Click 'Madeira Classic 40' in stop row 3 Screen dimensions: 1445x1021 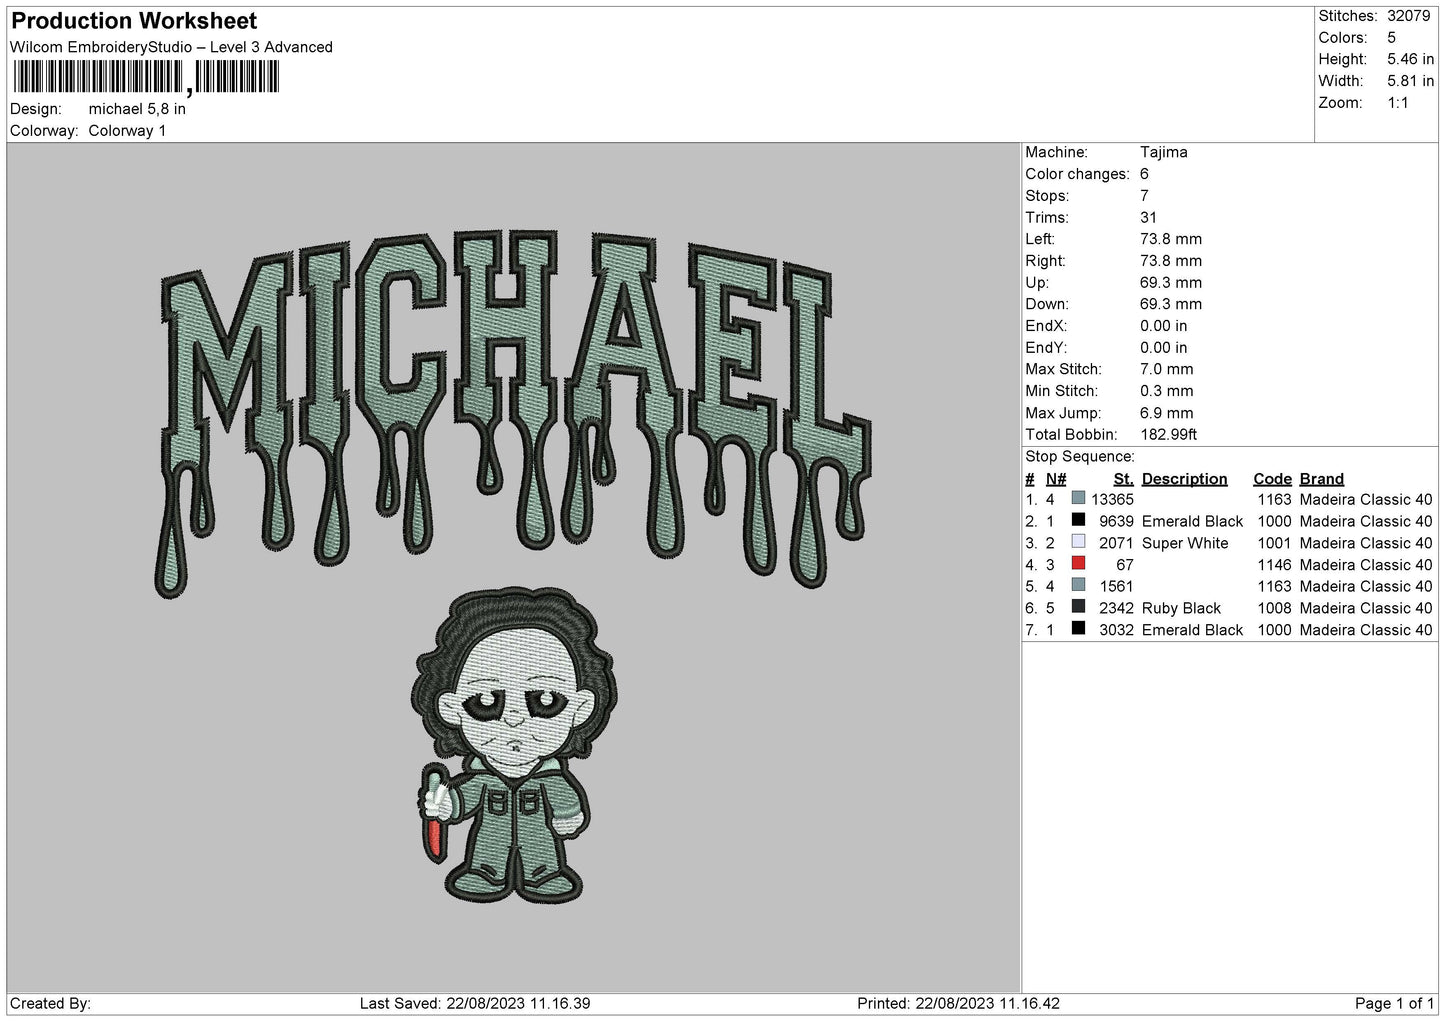(x=1366, y=543)
